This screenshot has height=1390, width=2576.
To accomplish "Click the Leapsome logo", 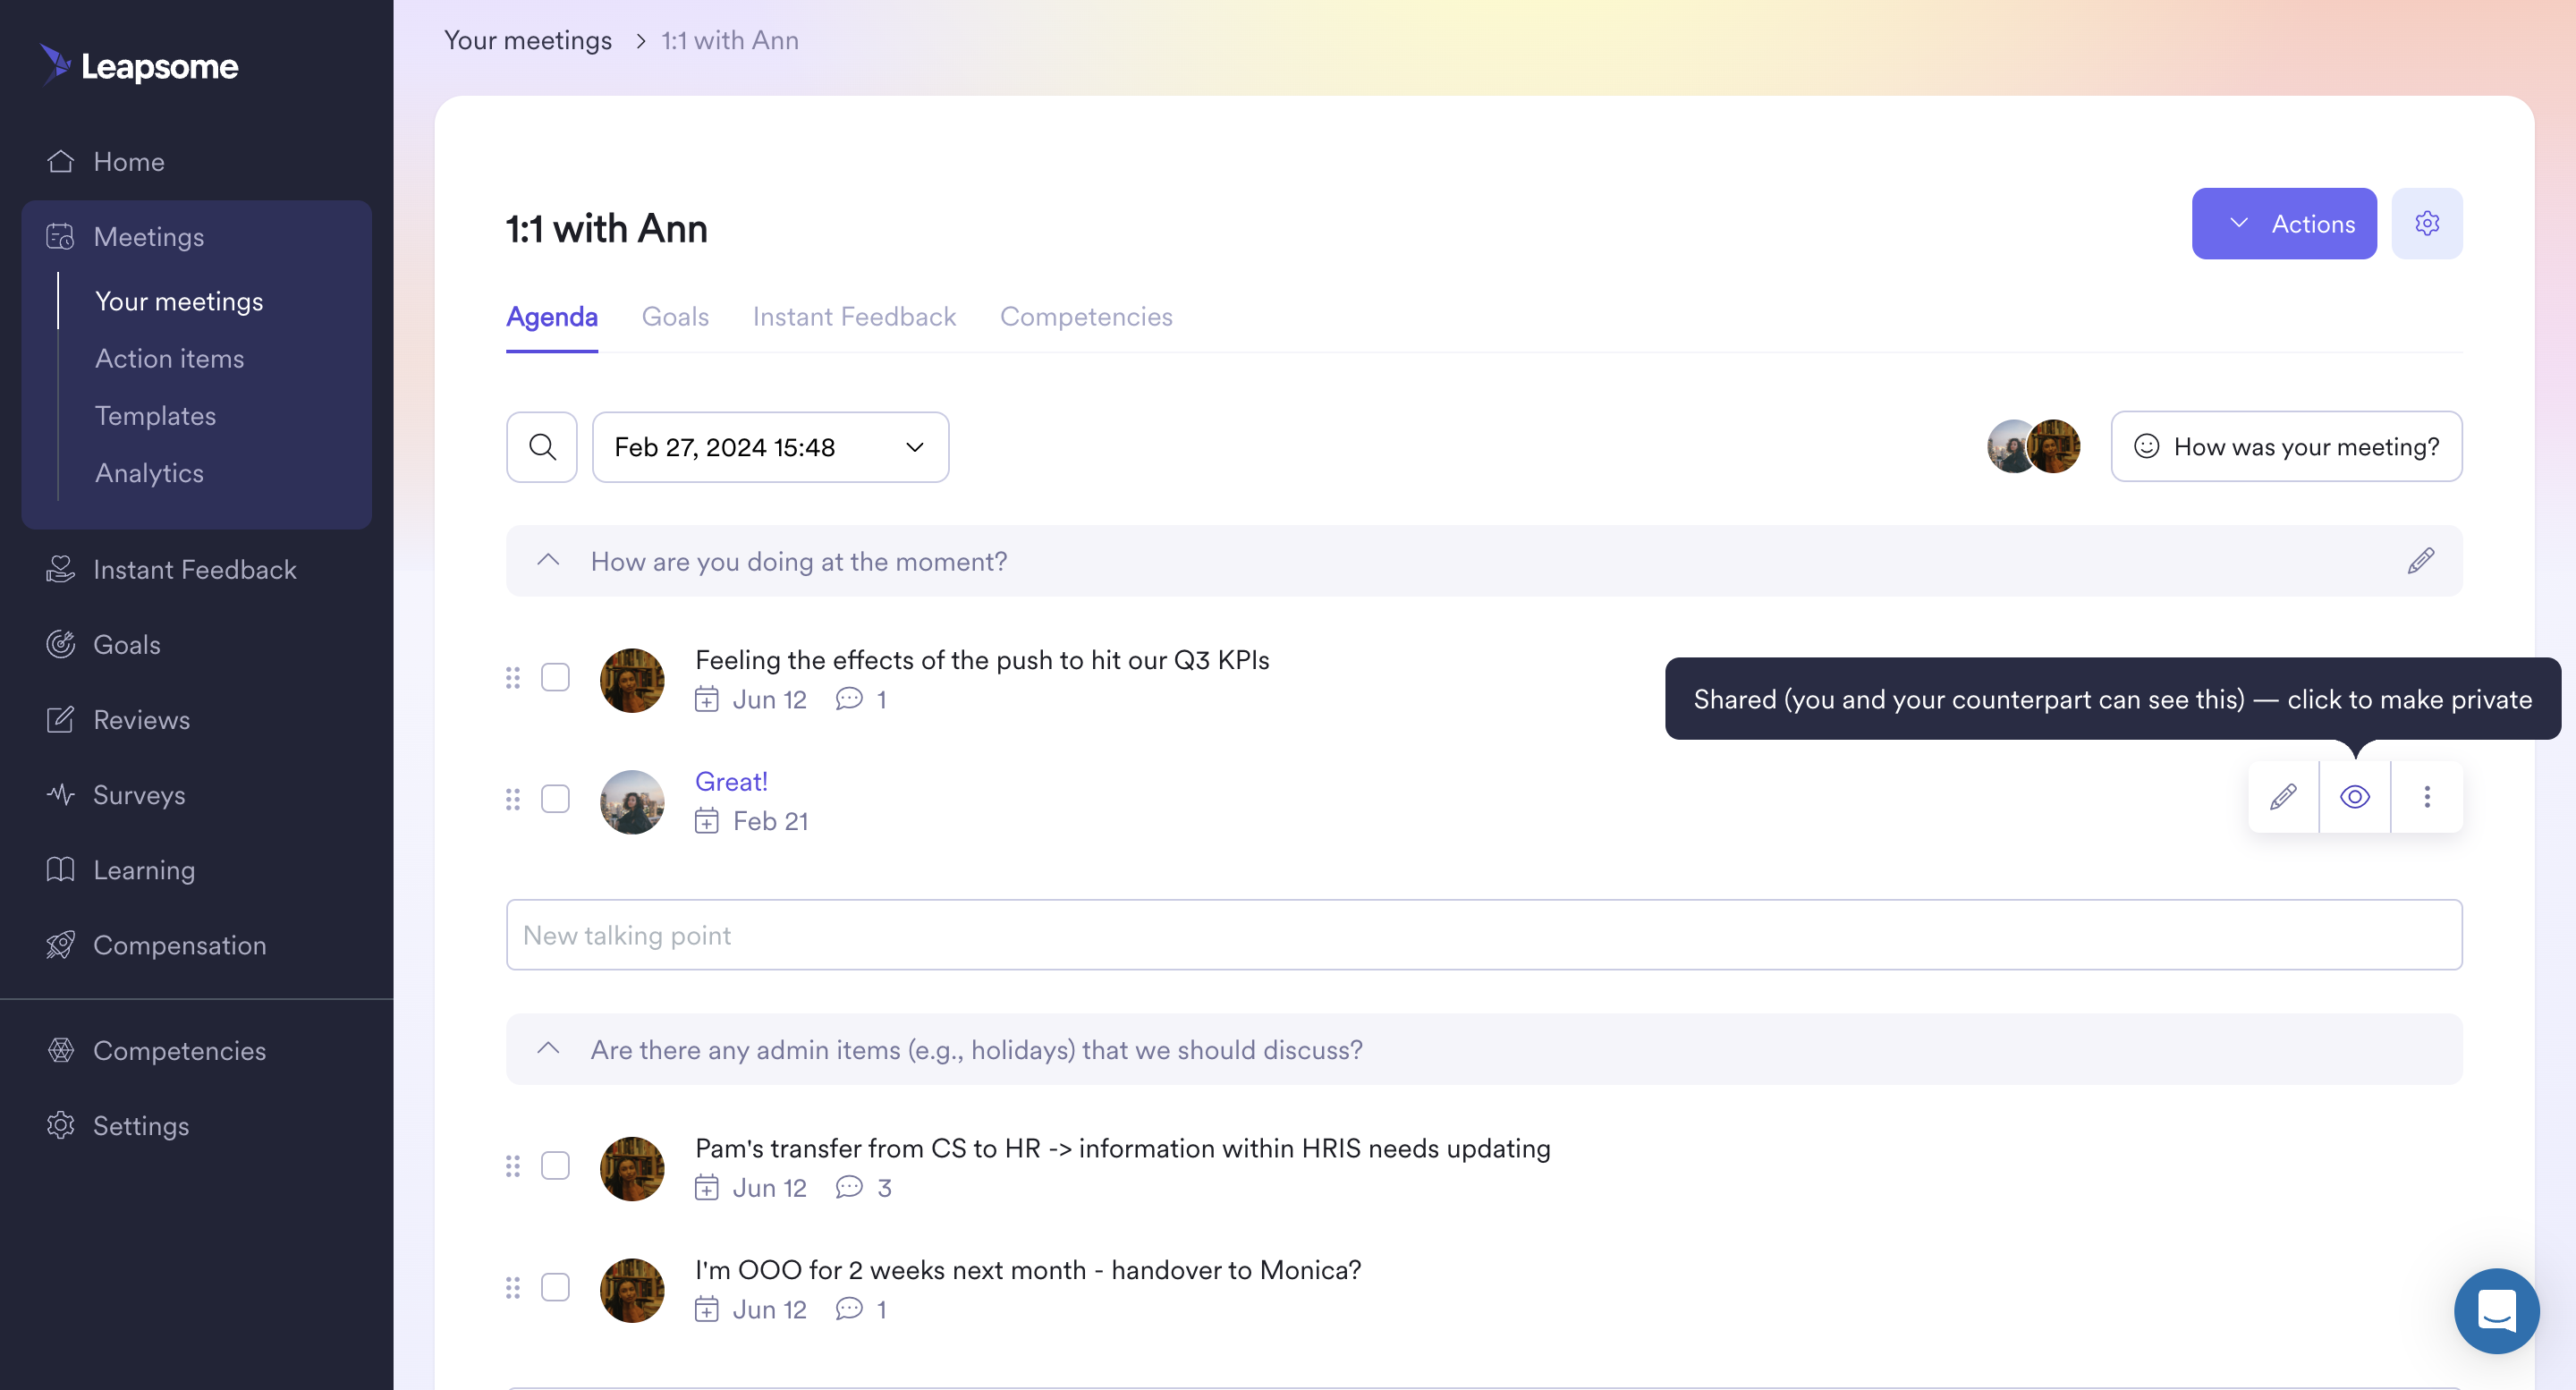I will click(139, 66).
